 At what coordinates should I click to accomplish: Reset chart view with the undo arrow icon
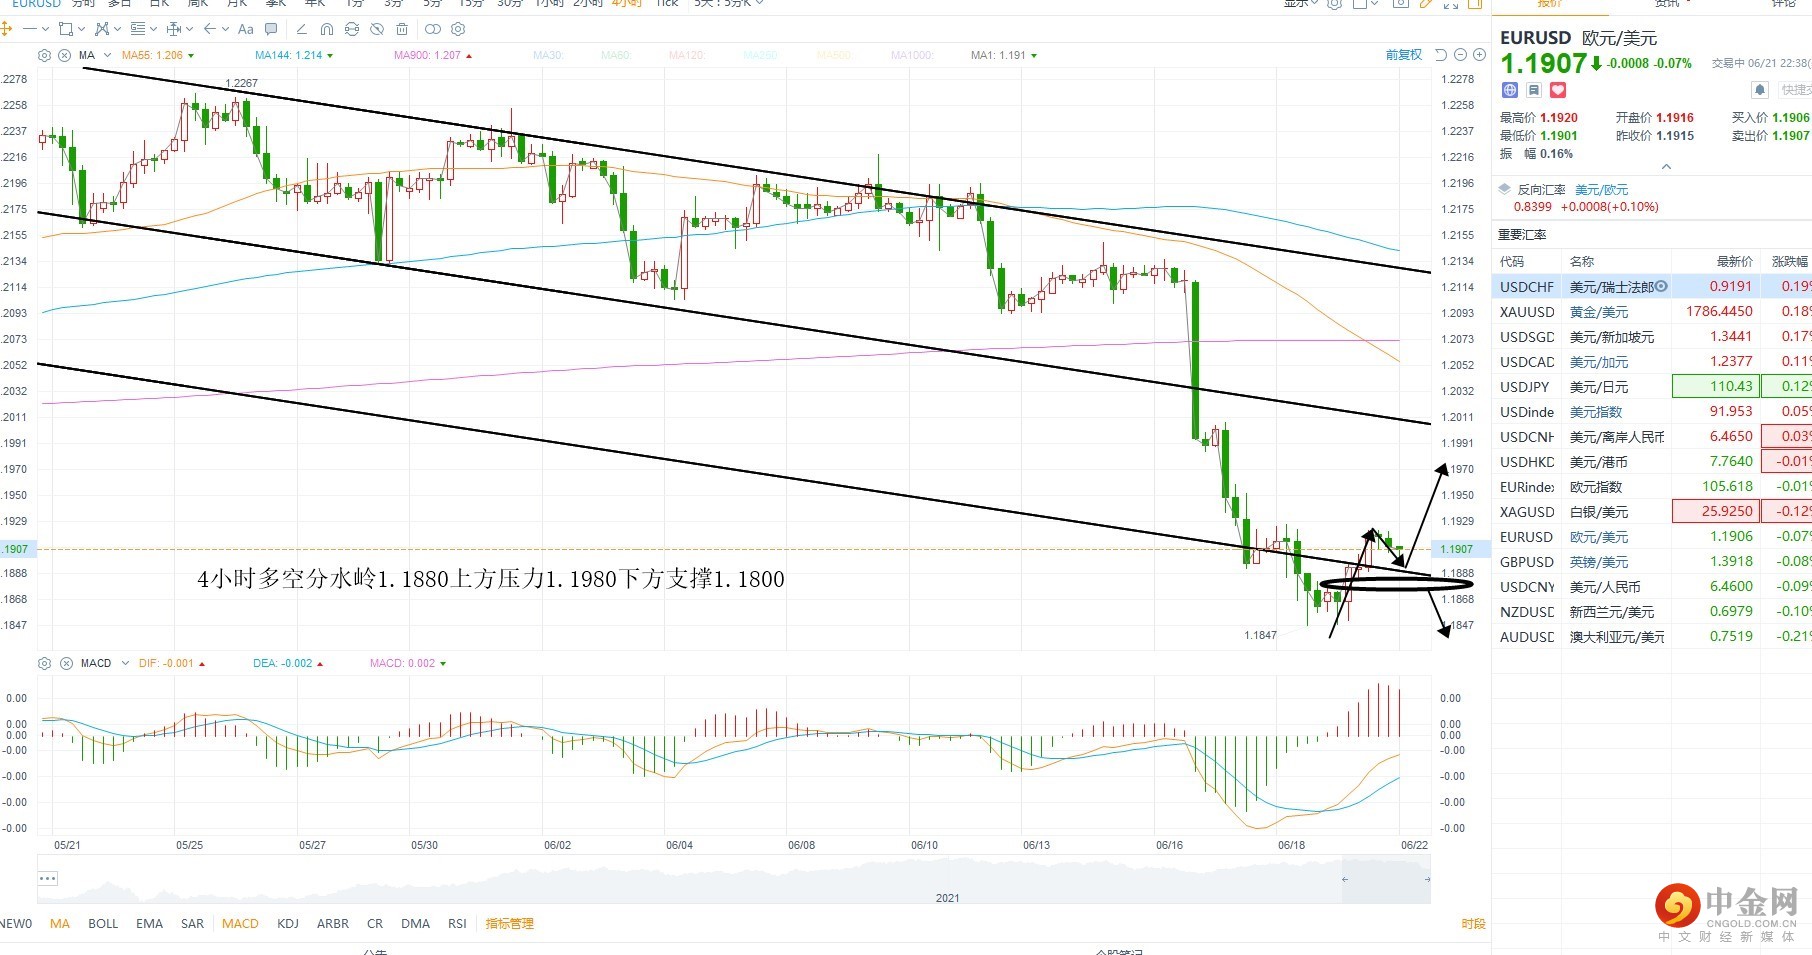[x=1441, y=55]
